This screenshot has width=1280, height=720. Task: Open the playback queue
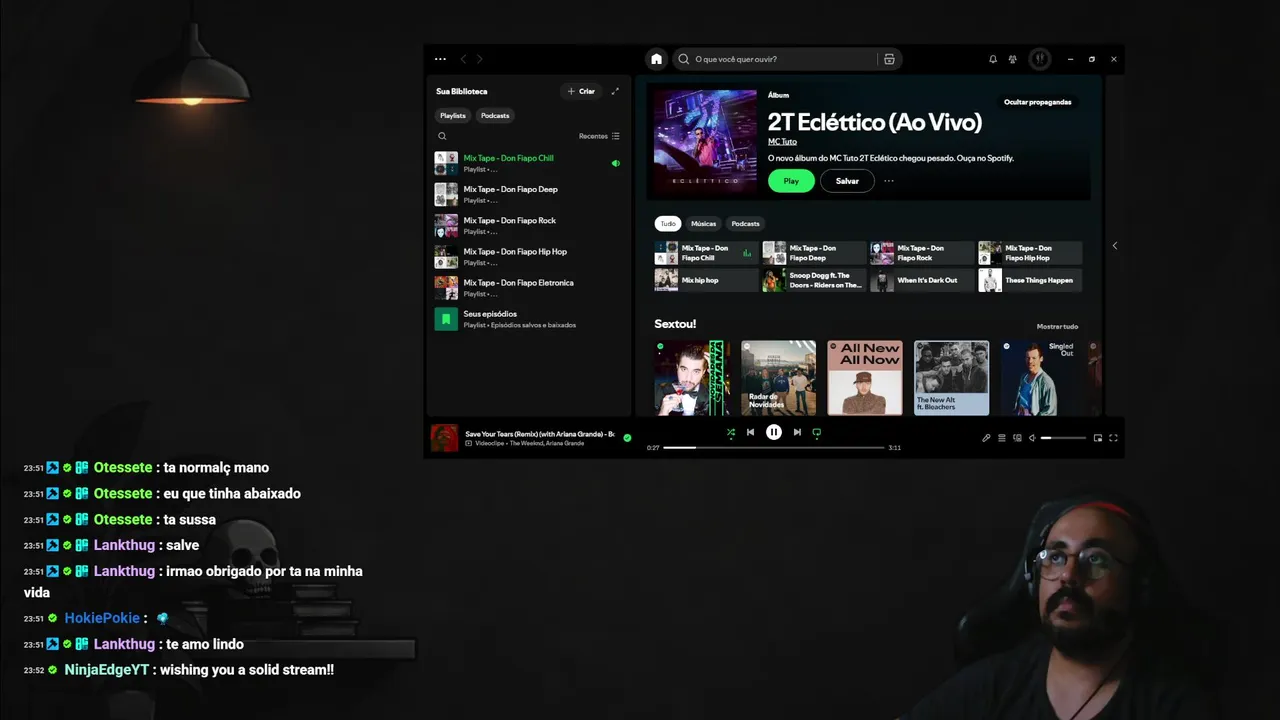(1002, 438)
